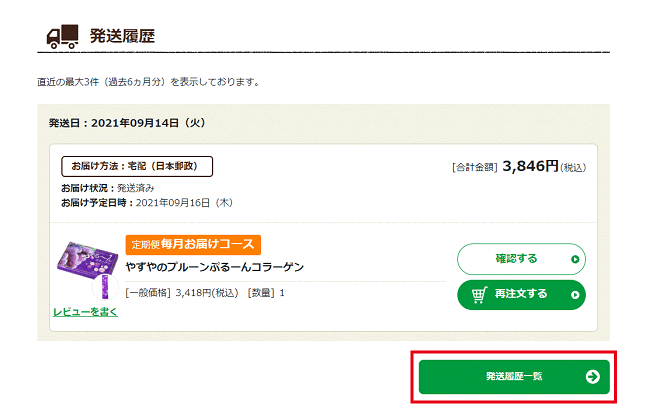Click the 直近の最大3件 notice text
The image size is (660, 410).
147,81
